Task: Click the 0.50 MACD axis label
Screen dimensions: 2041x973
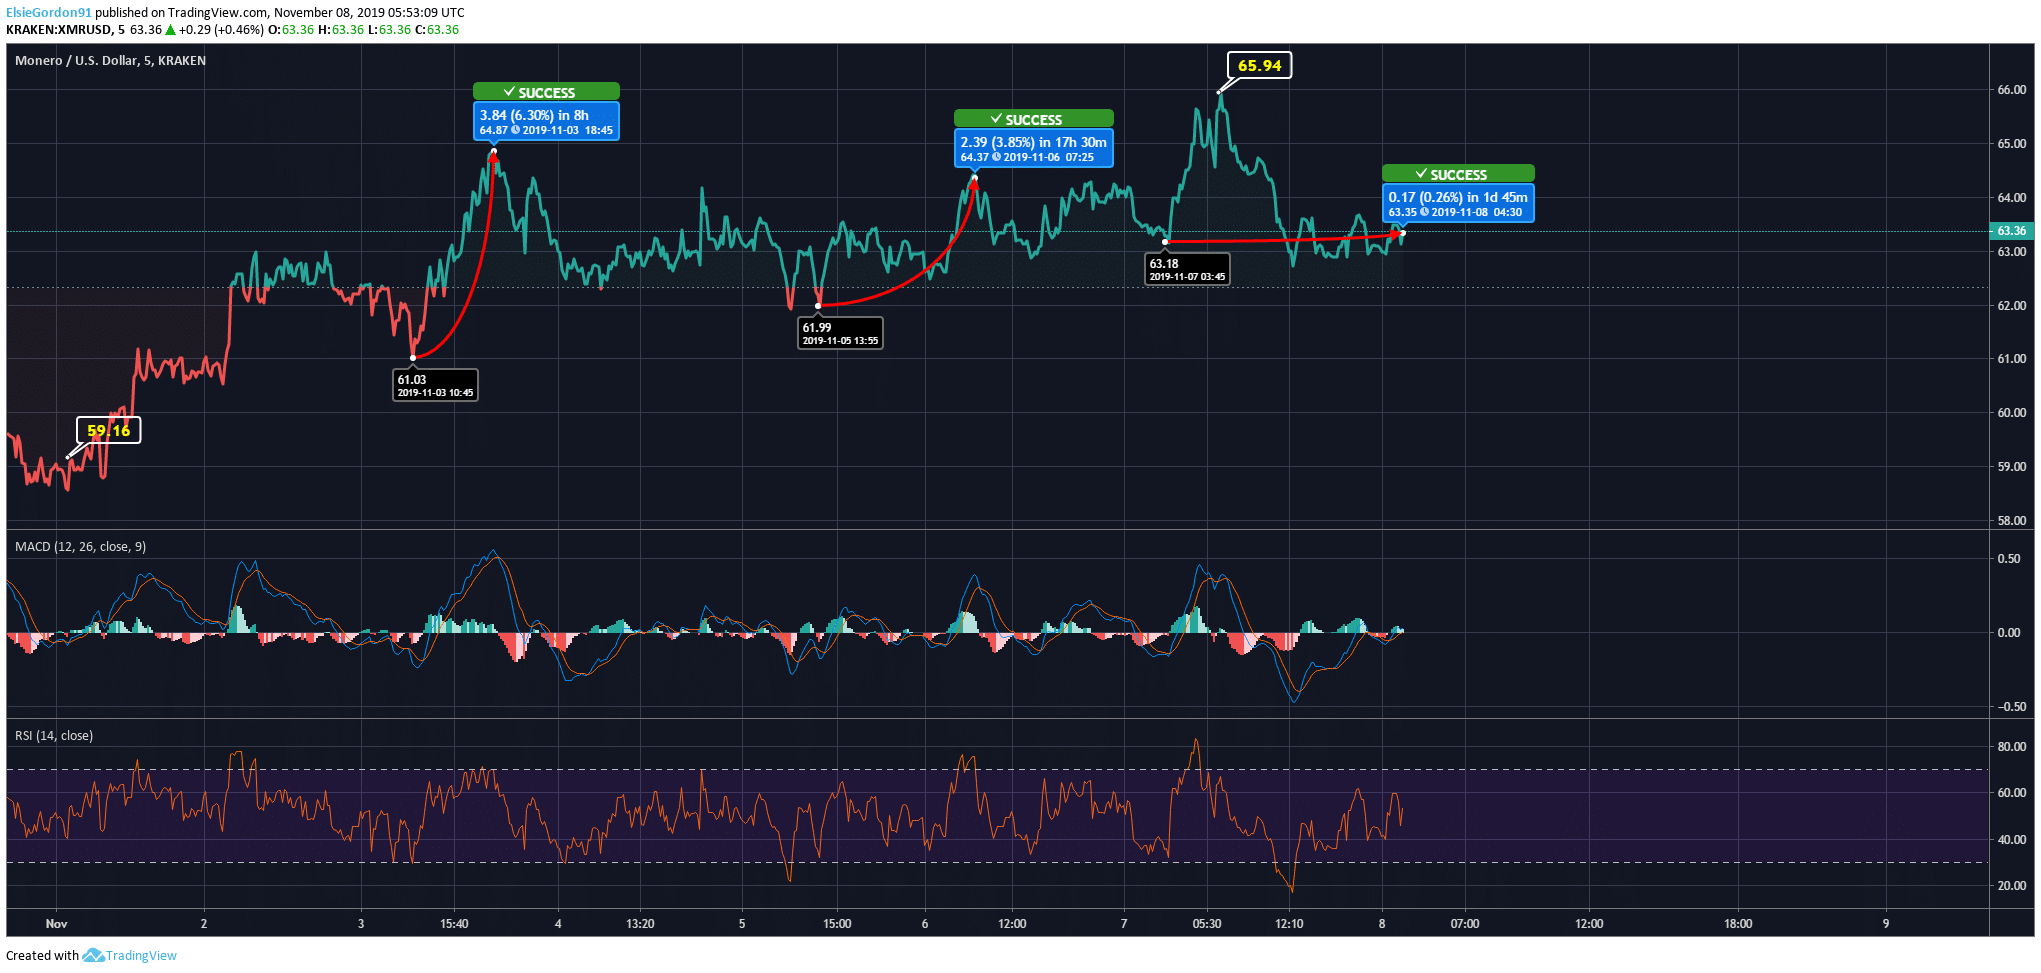Action: coord(2008,559)
